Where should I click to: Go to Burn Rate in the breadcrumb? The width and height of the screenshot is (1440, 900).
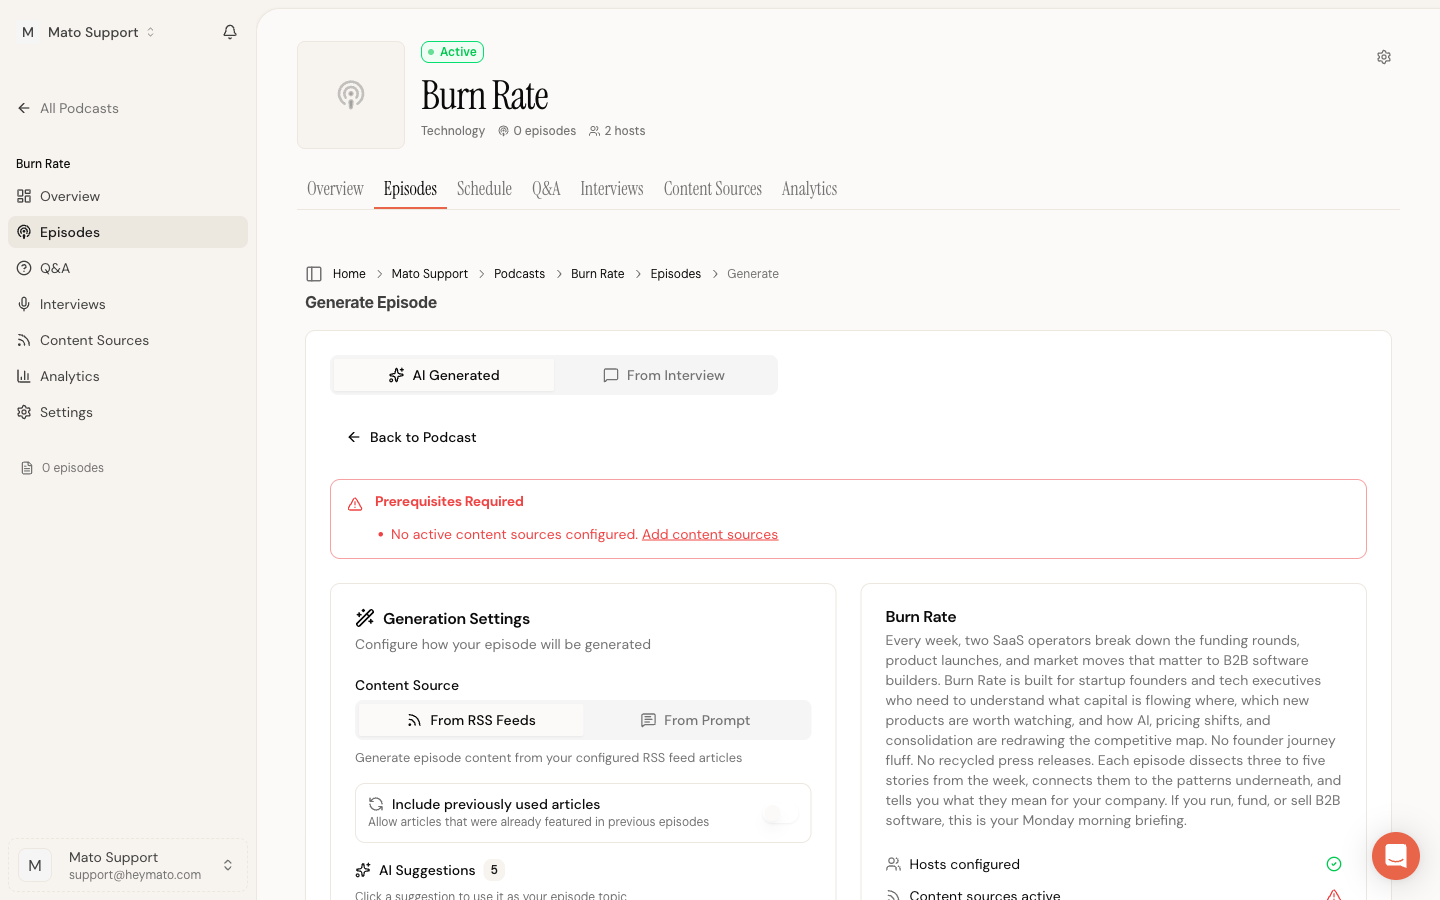tap(597, 274)
